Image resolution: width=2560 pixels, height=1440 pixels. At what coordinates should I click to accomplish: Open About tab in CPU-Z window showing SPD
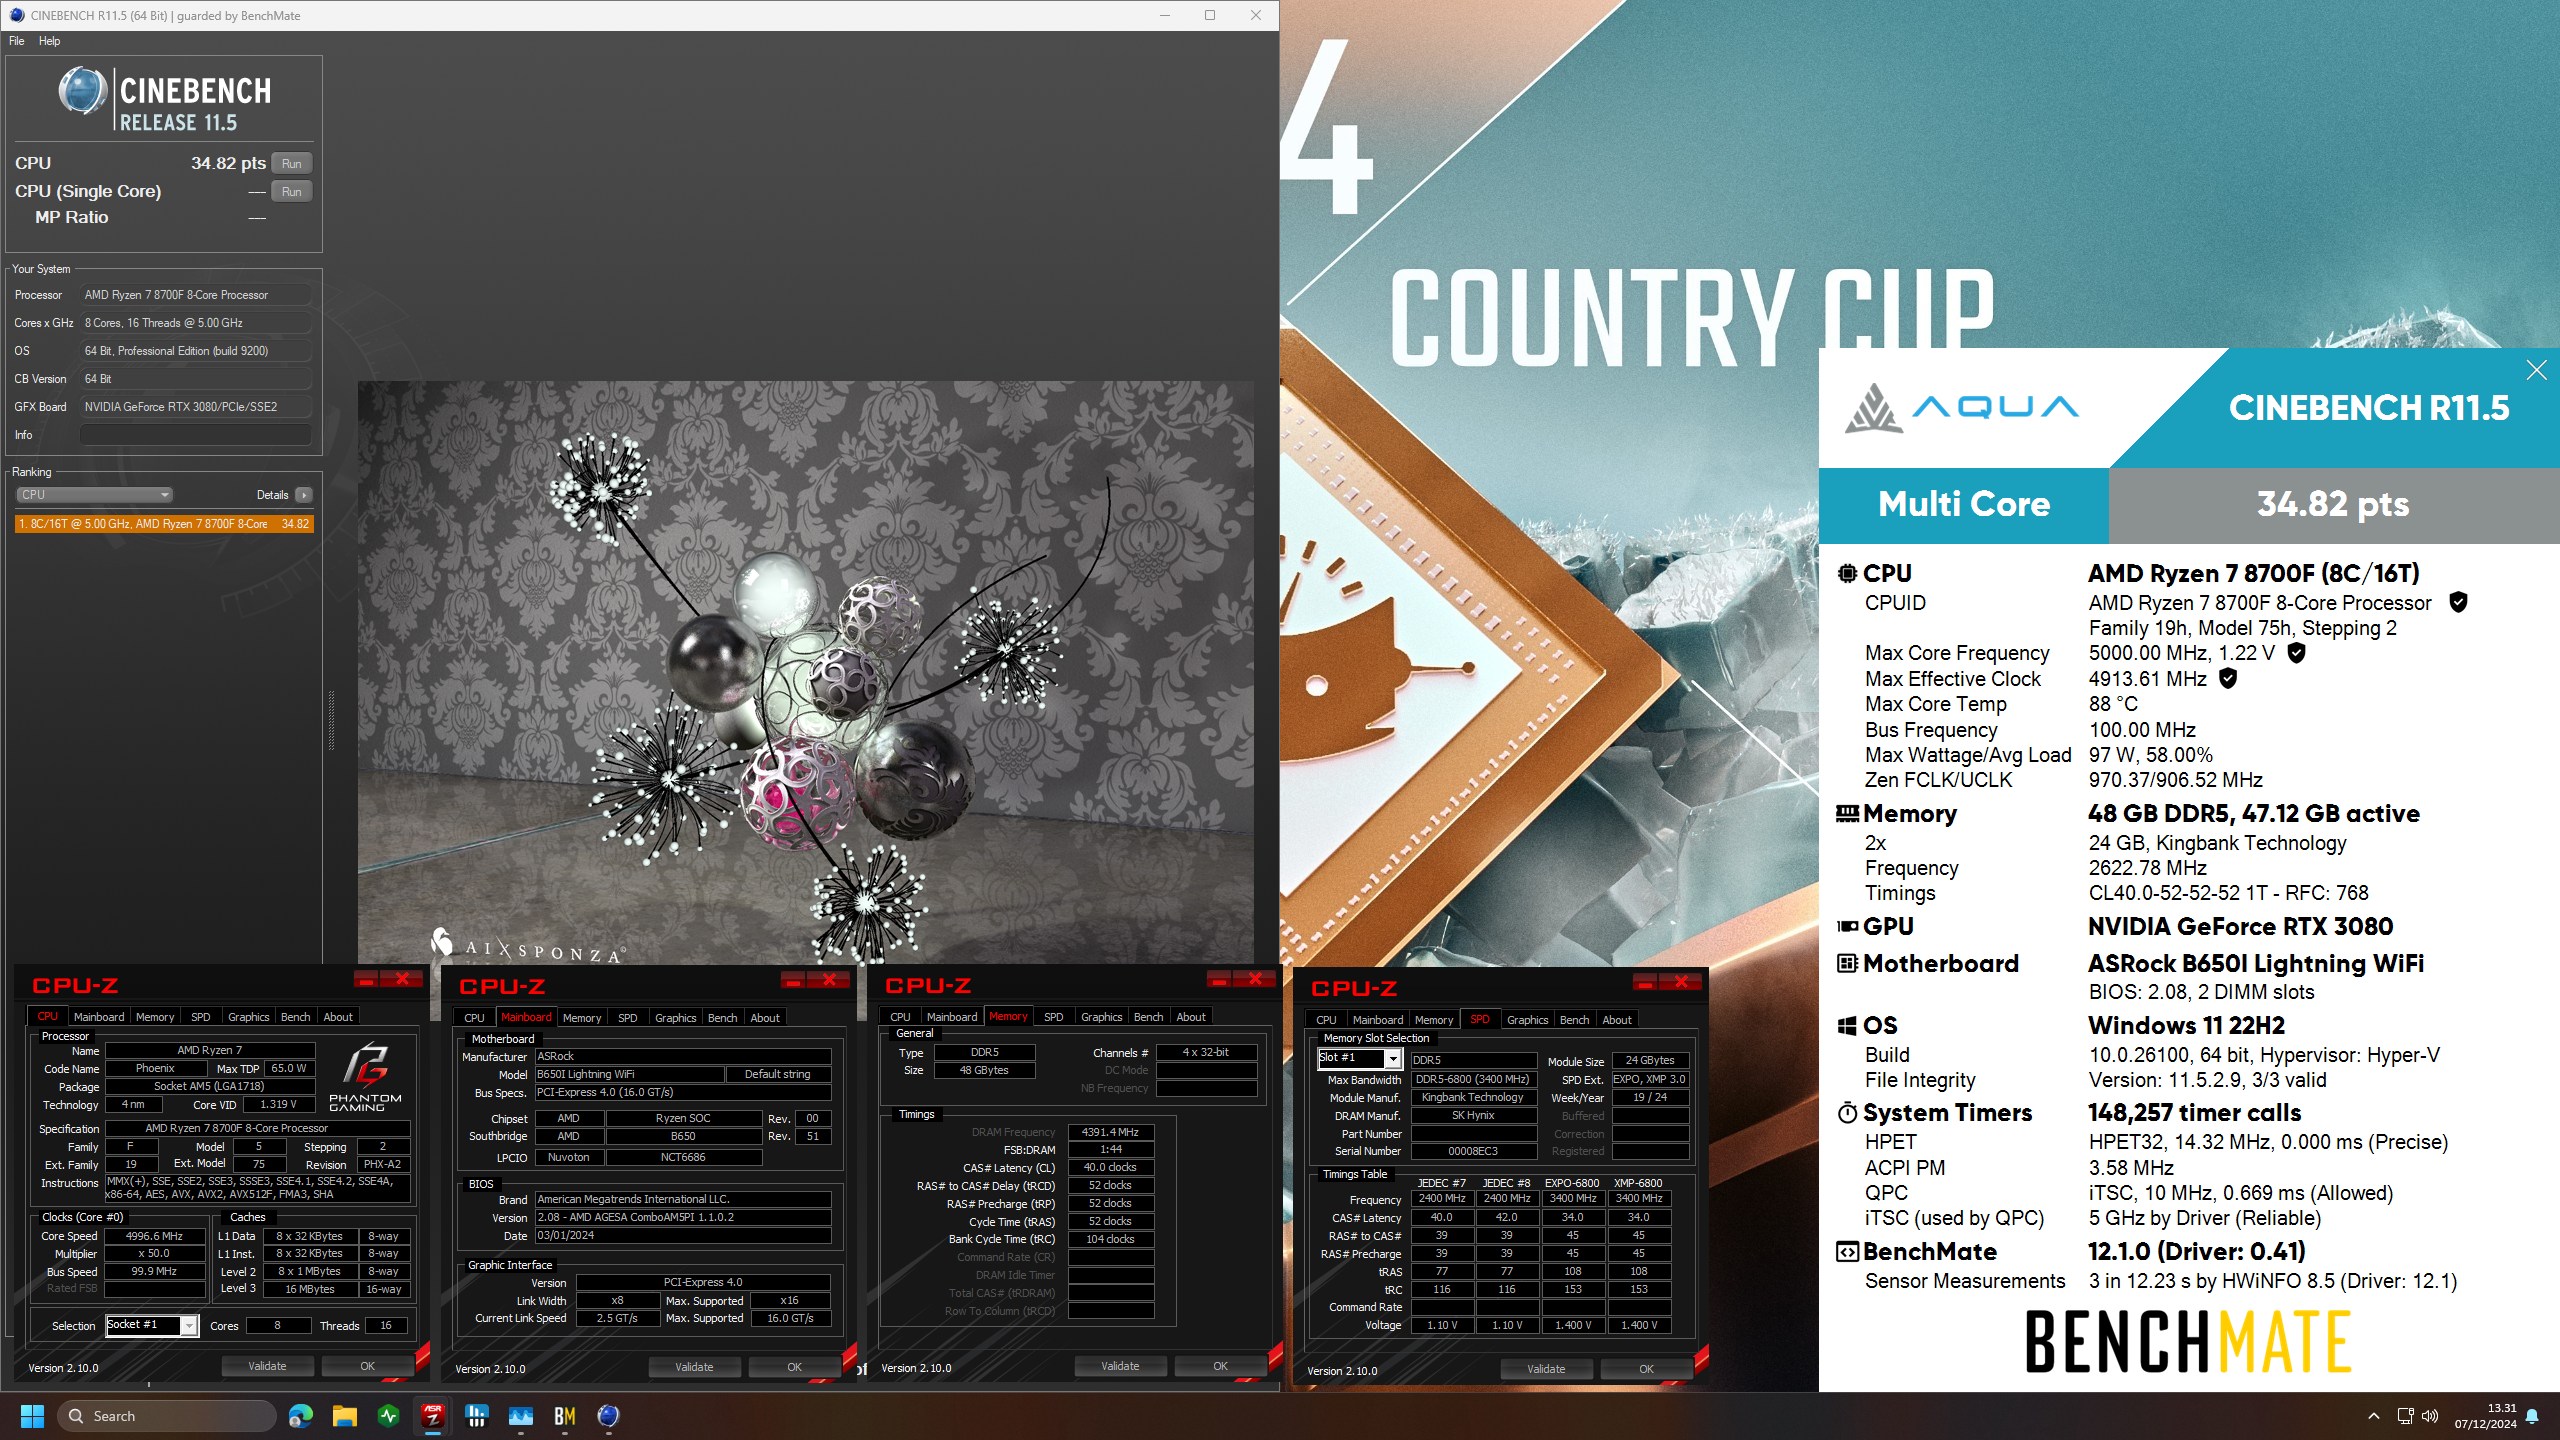click(1617, 1020)
